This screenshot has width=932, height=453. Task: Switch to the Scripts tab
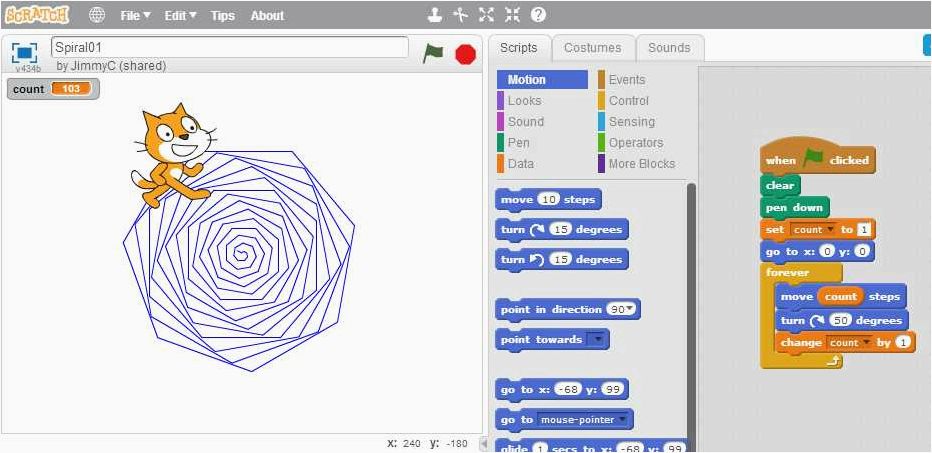[518, 48]
